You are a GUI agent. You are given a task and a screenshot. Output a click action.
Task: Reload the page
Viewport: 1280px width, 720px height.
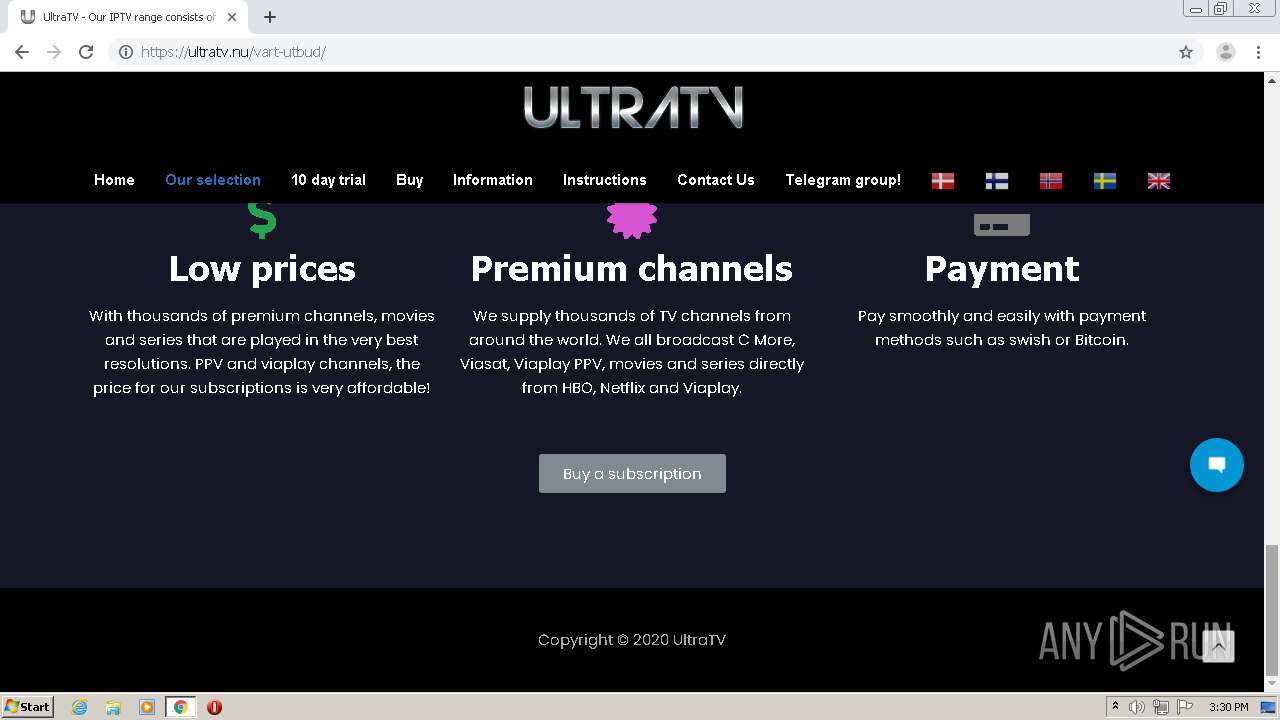point(86,52)
